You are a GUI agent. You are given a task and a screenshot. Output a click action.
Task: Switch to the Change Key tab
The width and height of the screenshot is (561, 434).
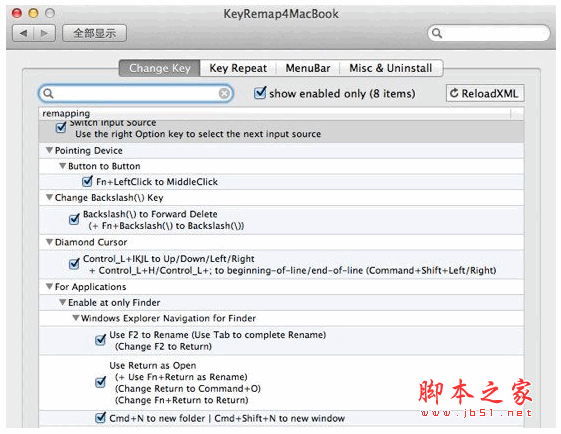(160, 68)
